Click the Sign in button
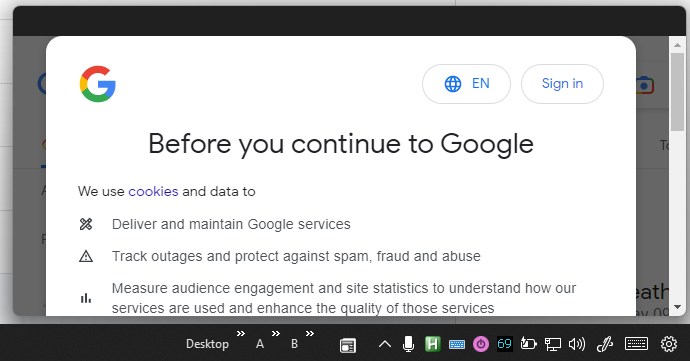 (562, 84)
